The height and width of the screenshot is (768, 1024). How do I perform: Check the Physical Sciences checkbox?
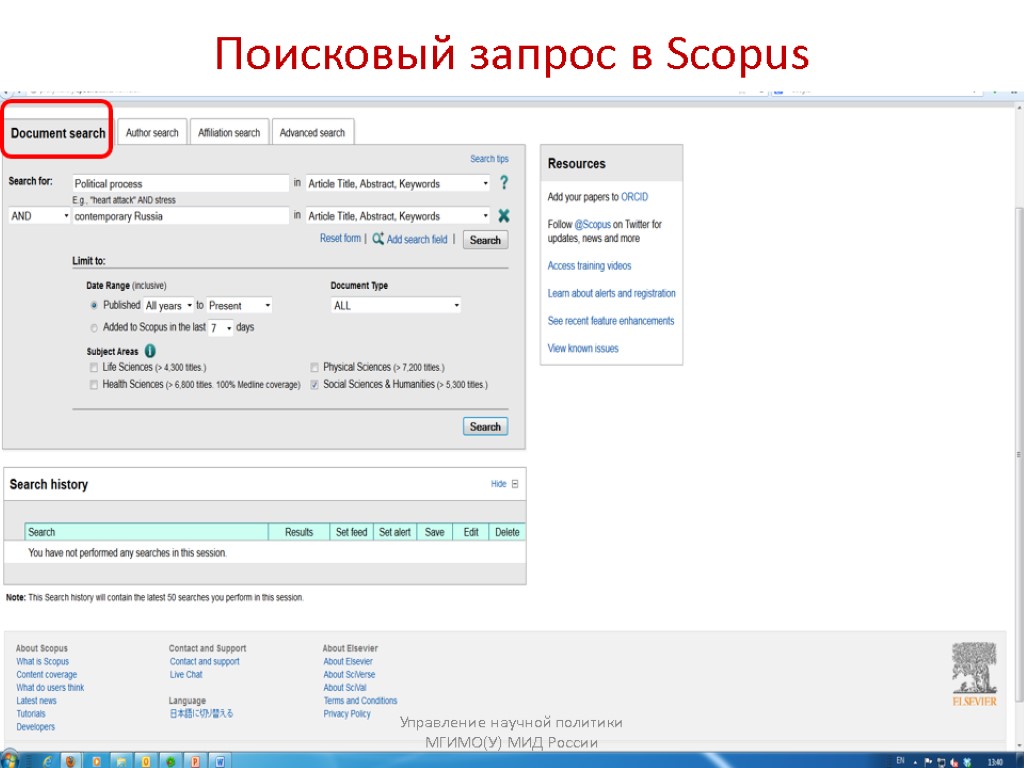coord(315,368)
